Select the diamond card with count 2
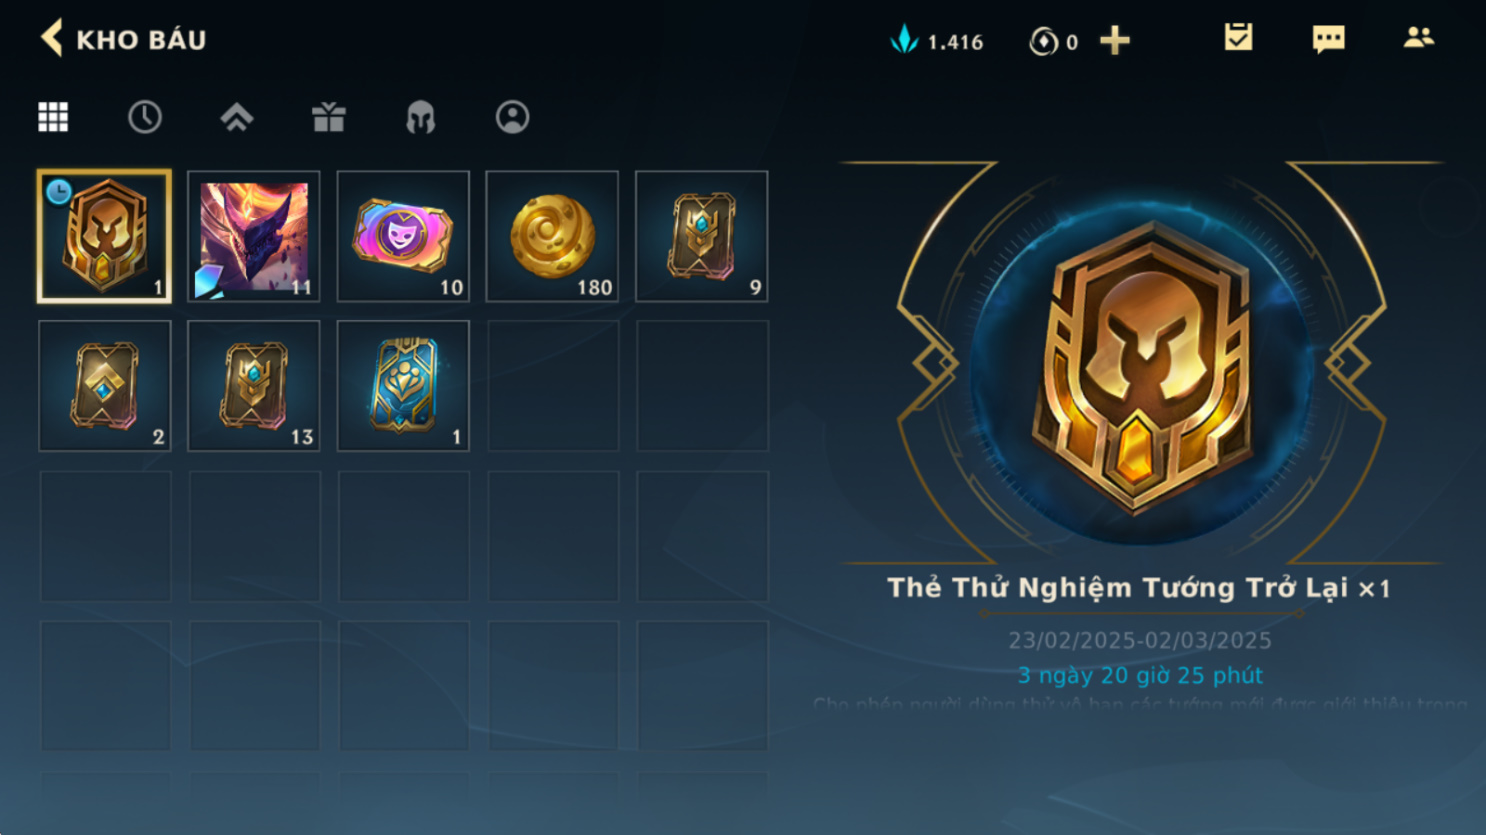1486x835 pixels. click(x=104, y=386)
